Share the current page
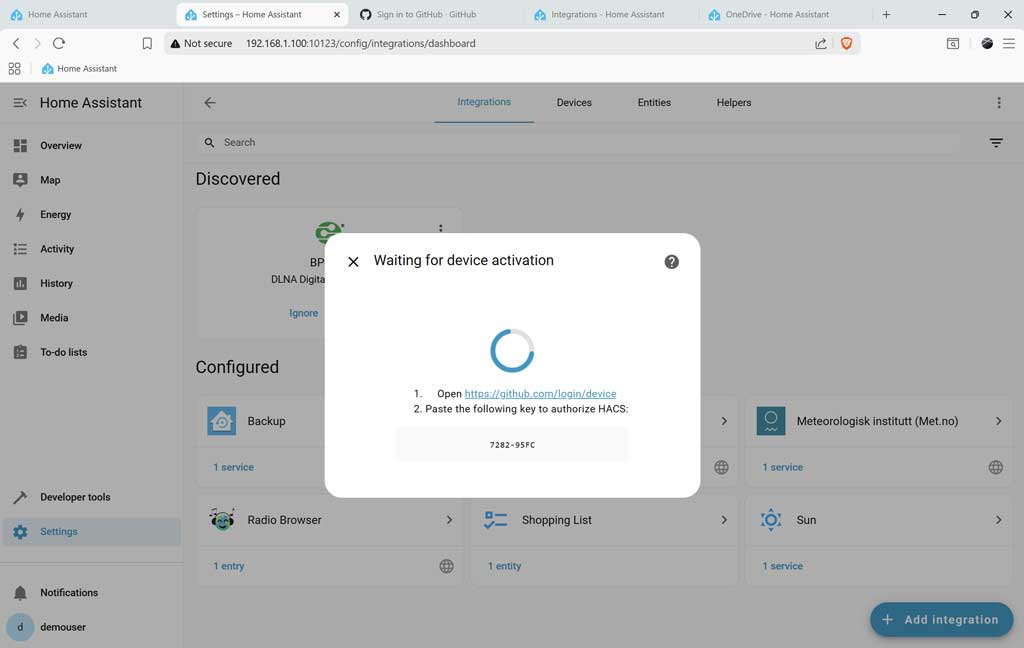The image size is (1024, 648). (x=821, y=43)
